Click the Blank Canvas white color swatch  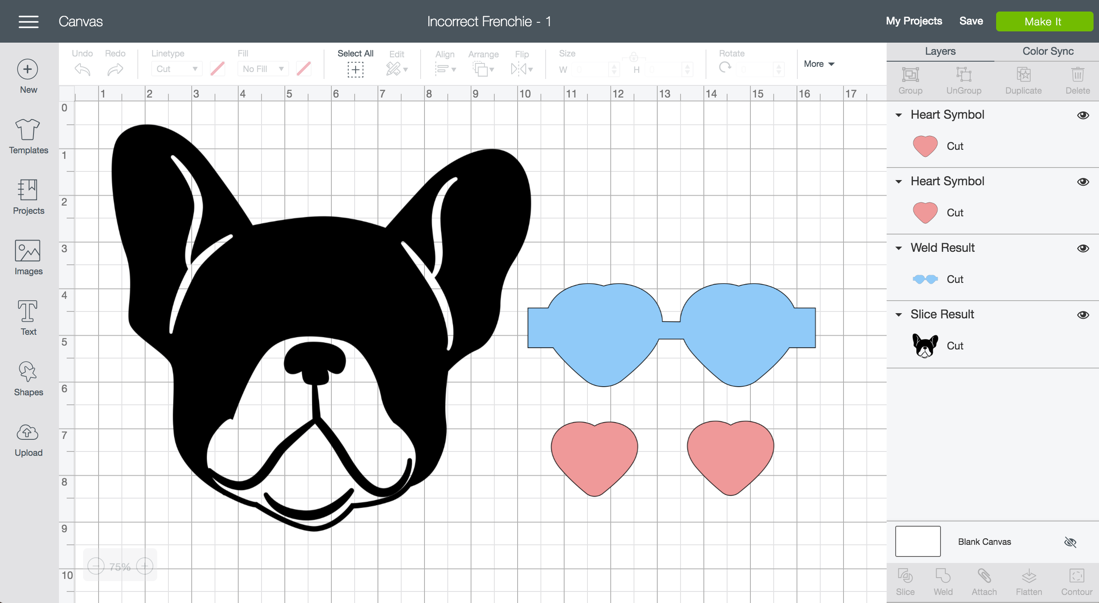[918, 541]
